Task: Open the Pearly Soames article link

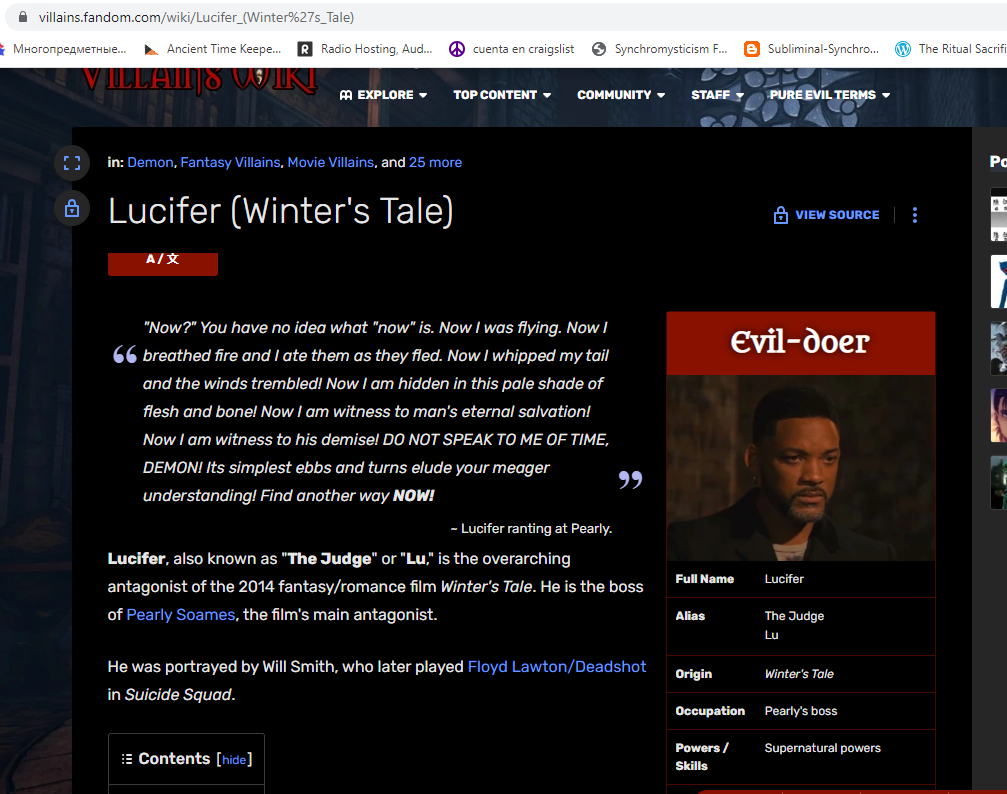Action: [180, 615]
